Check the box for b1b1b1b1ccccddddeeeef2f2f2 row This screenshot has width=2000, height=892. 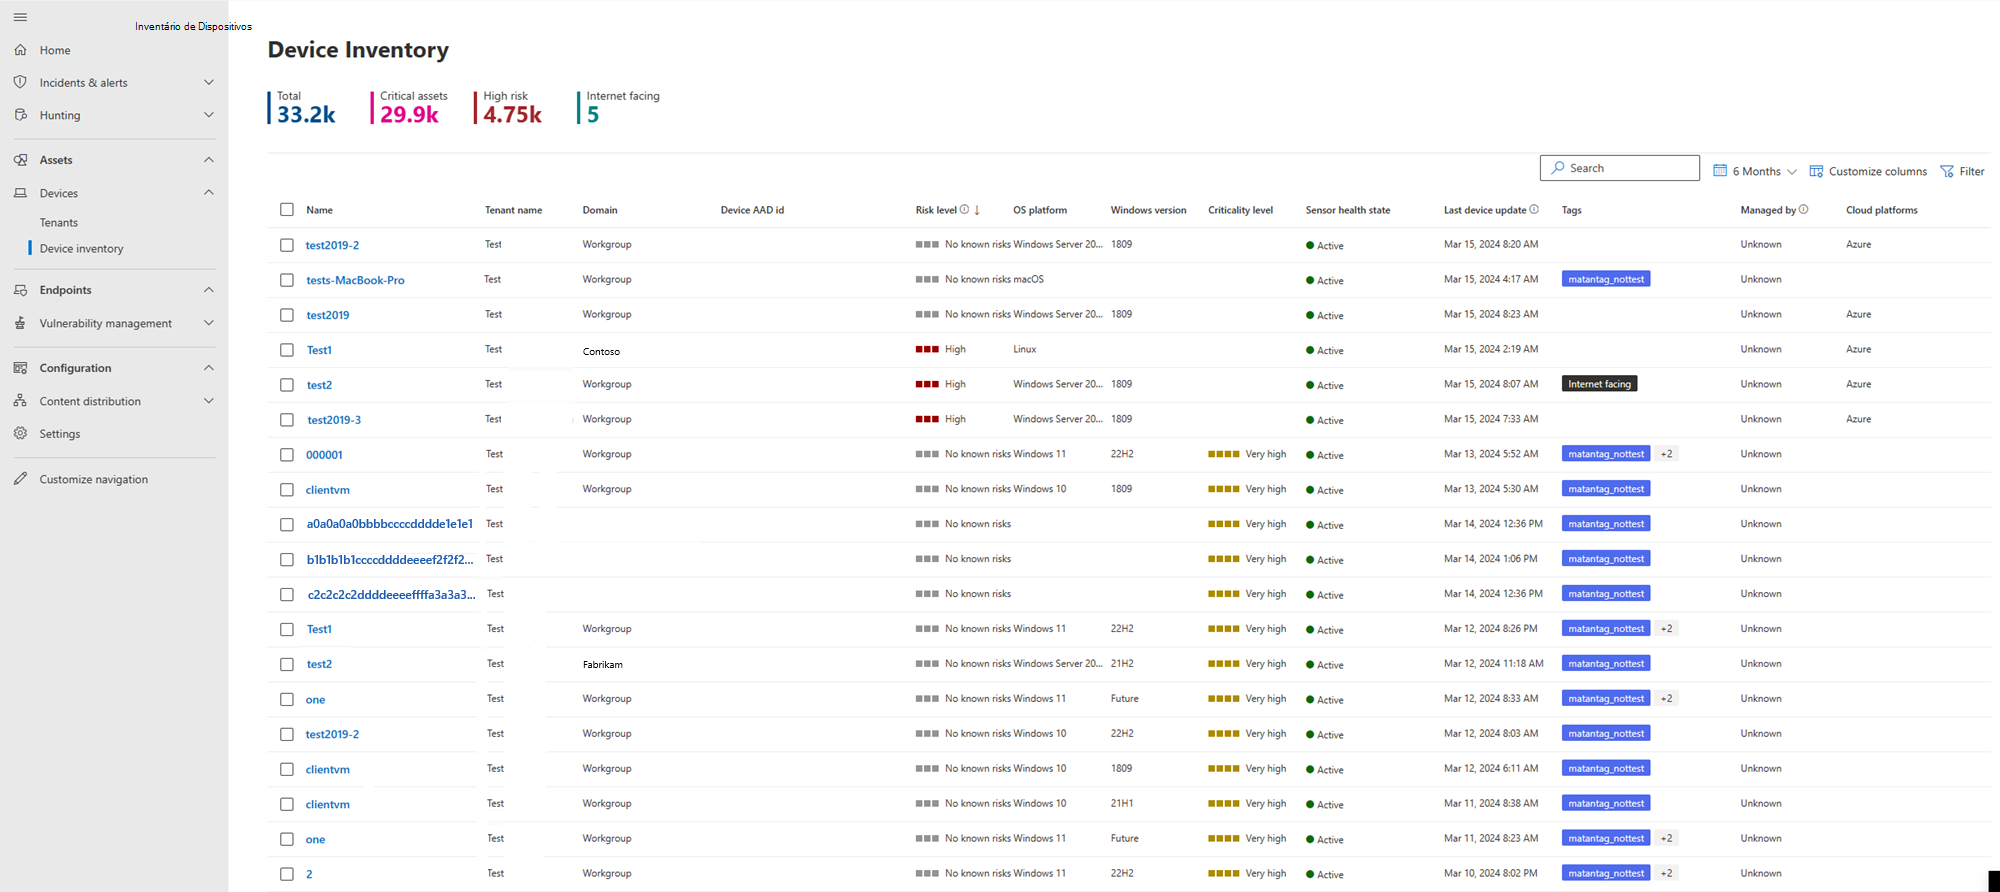(287, 560)
